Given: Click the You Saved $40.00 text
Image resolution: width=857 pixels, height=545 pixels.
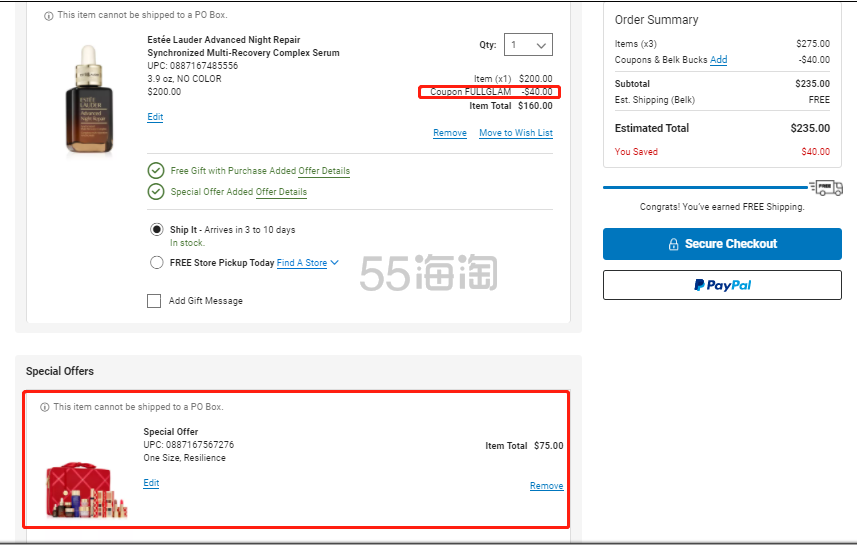Looking at the screenshot, I should (x=722, y=151).
